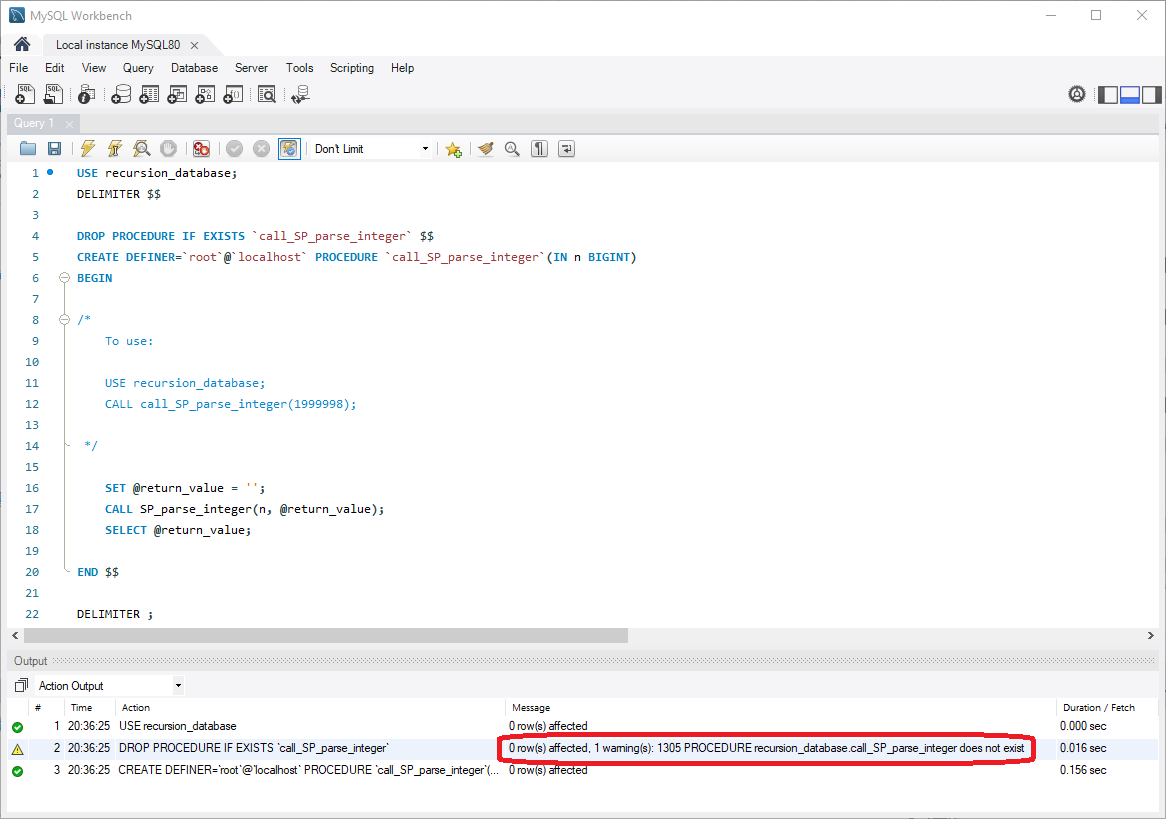This screenshot has width=1166, height=819.
Task: Create a new stored procedure icon
Action: 205,94
